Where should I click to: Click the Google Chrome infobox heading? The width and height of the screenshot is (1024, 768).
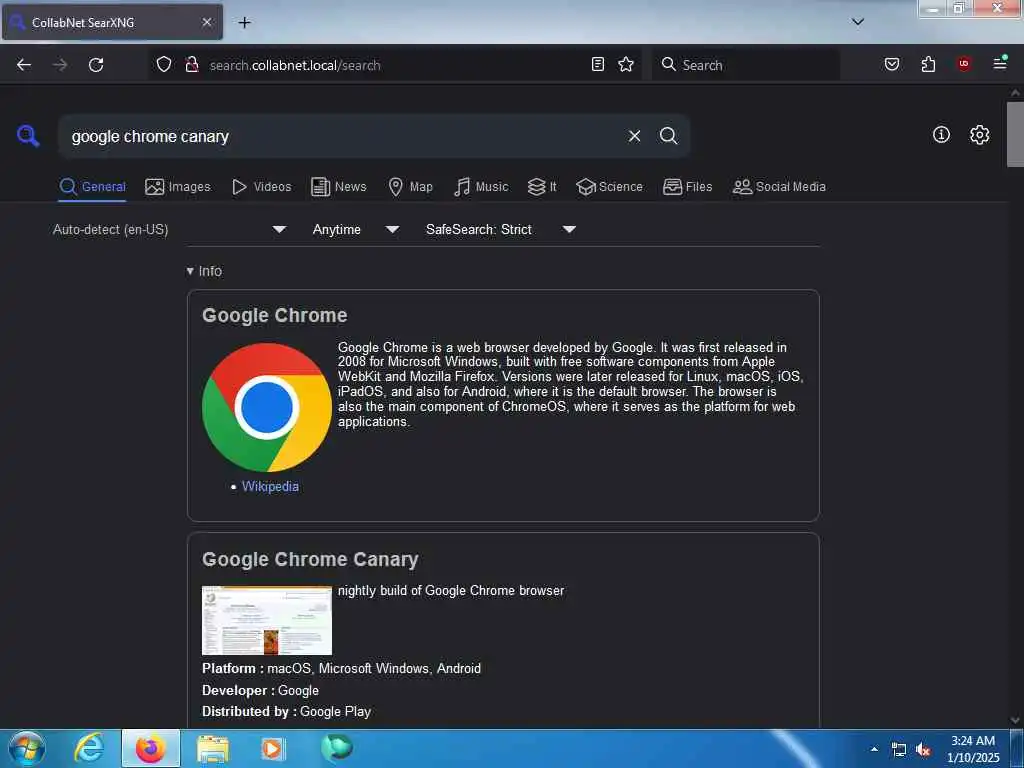pos(274,315)
